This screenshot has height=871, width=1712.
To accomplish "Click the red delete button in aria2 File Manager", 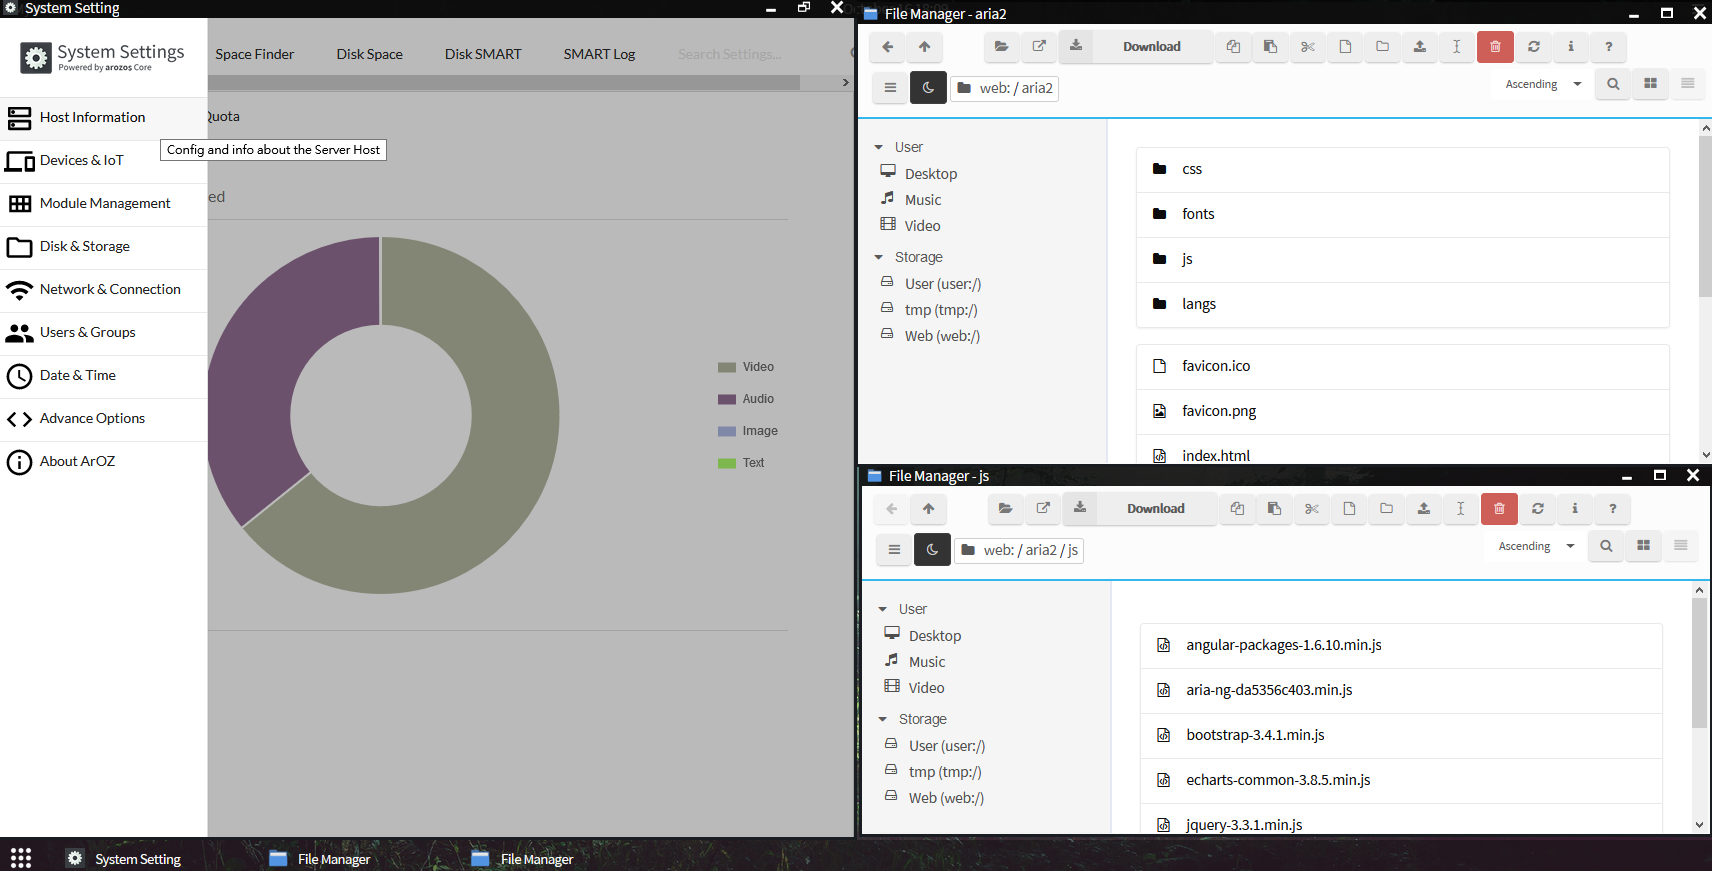I will (1495, 47).
